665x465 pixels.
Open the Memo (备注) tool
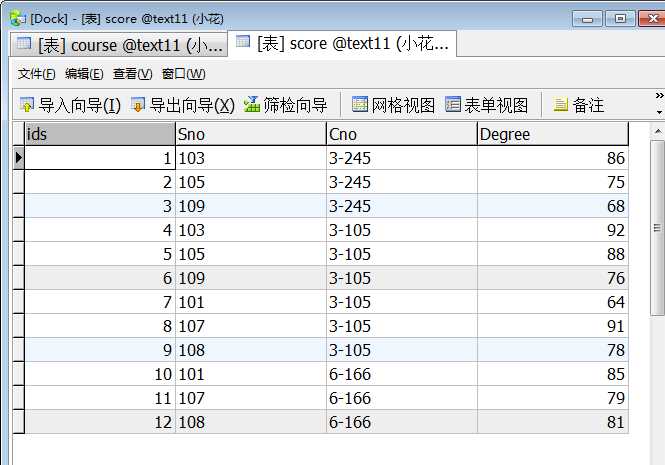coord(578,105)
